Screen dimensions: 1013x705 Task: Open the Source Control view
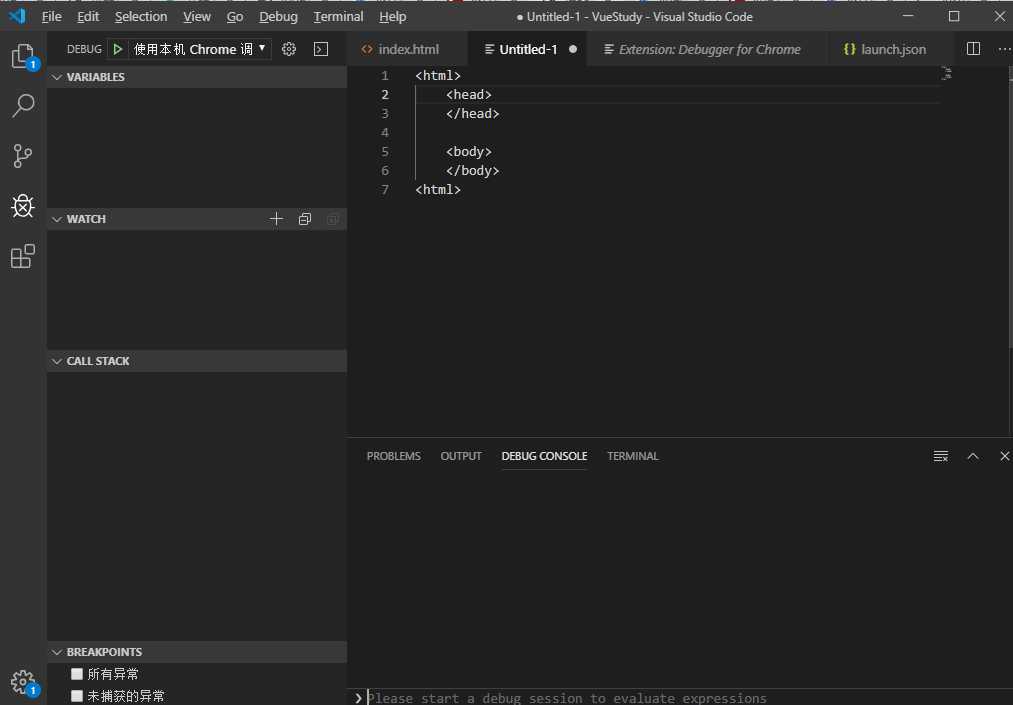tap(23, 156)
